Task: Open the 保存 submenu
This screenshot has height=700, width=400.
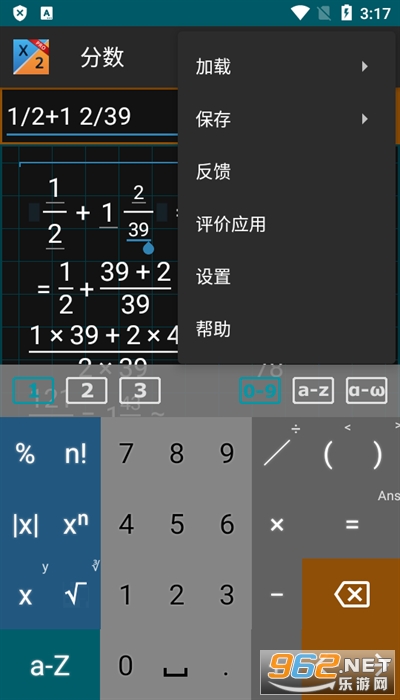Action: tap(286, 119)
